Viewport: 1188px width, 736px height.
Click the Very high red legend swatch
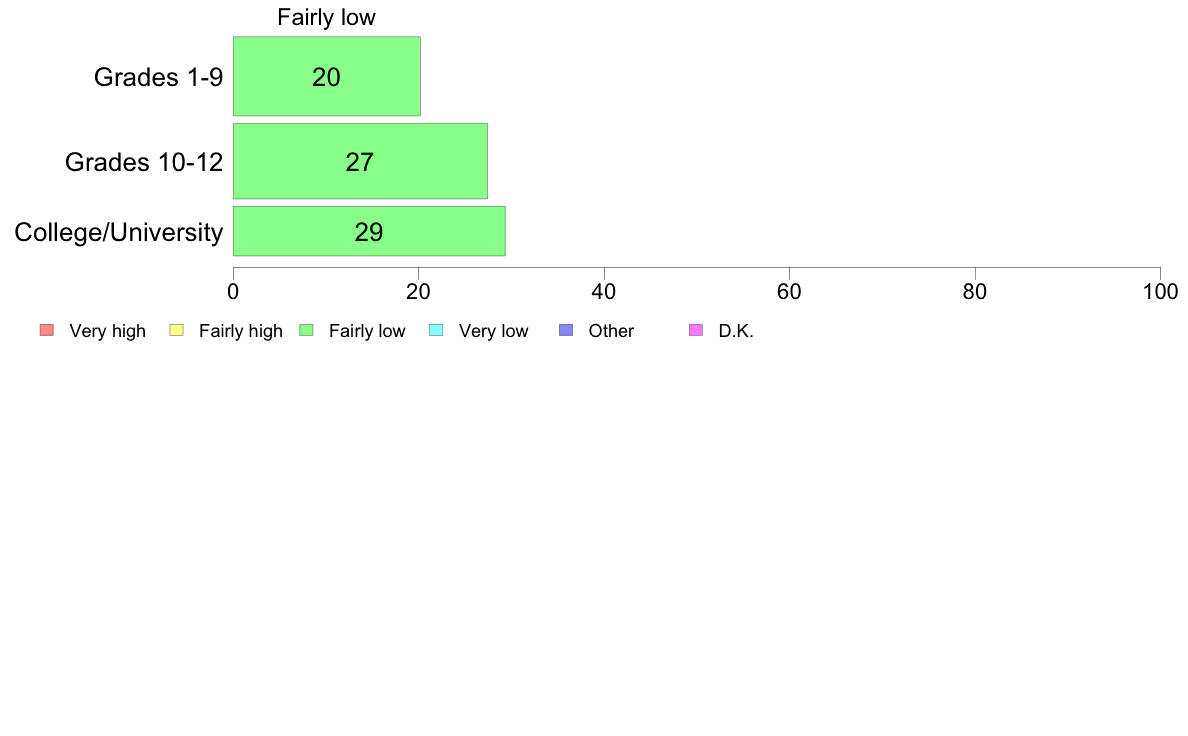[x=47, y=330]
